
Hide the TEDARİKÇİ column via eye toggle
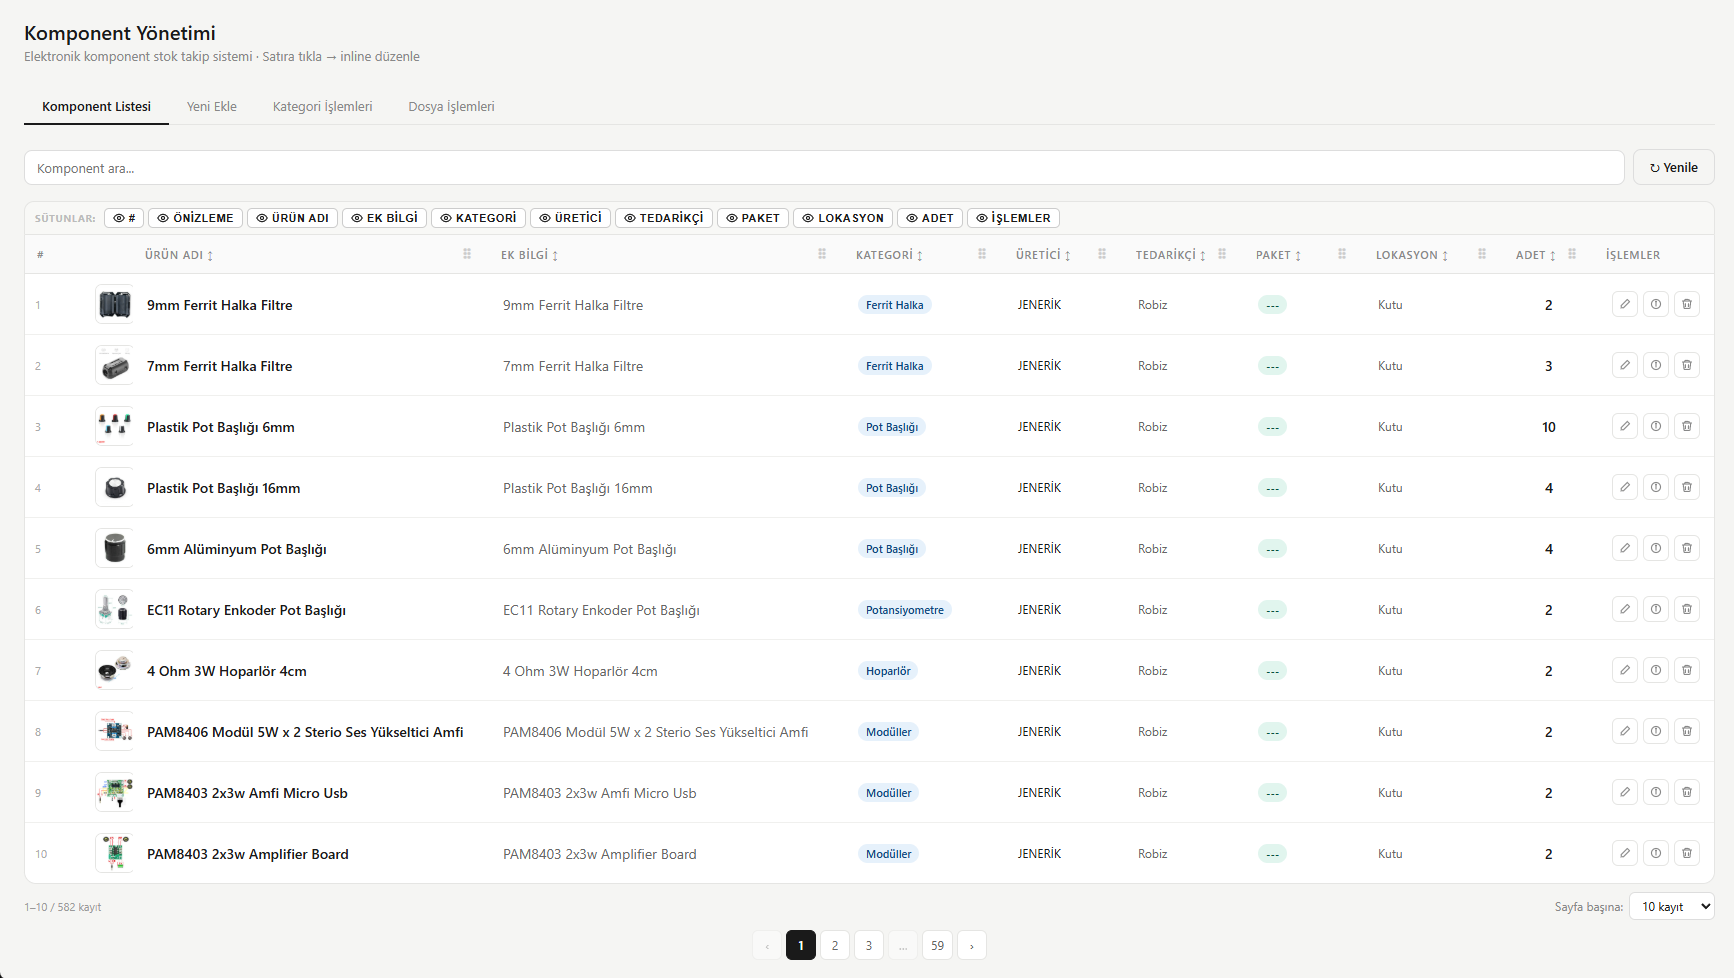point(664,218)
